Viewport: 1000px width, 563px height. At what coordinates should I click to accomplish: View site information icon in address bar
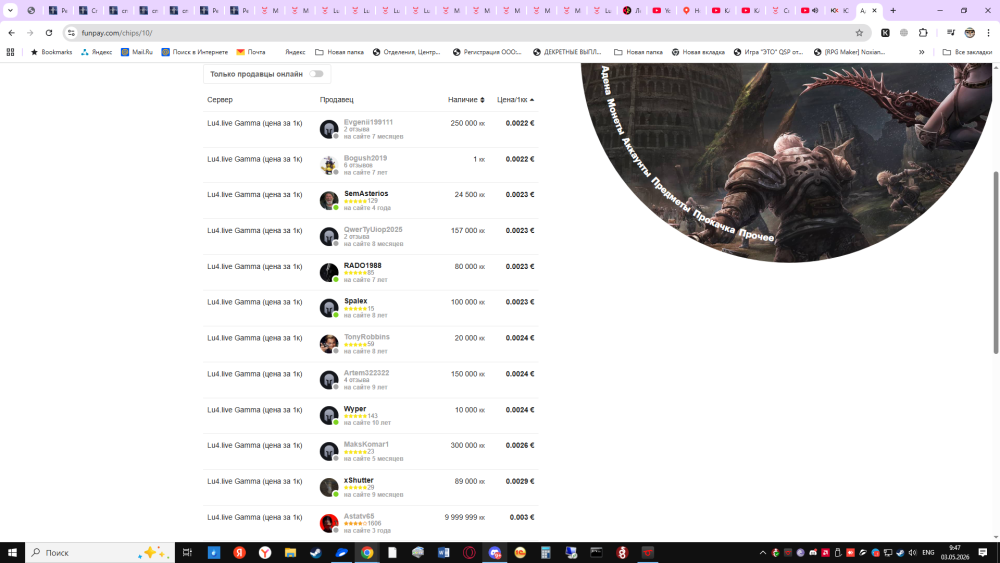(x=71, y=33)
